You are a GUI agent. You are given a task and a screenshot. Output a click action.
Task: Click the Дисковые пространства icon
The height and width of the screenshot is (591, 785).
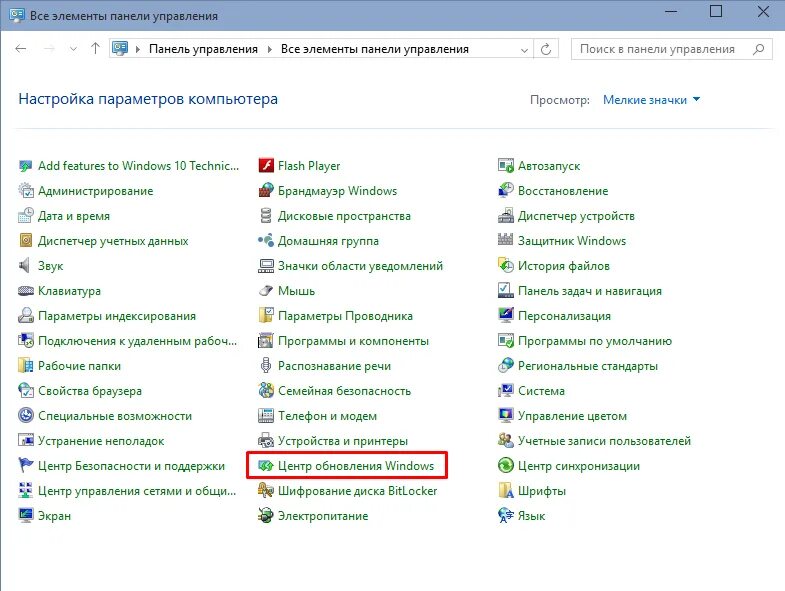[266, 215]
